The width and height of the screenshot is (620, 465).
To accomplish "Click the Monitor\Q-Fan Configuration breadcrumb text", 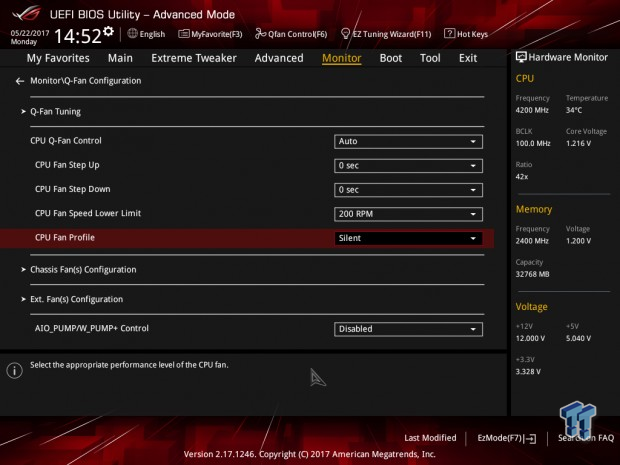I will coord(86,81).
